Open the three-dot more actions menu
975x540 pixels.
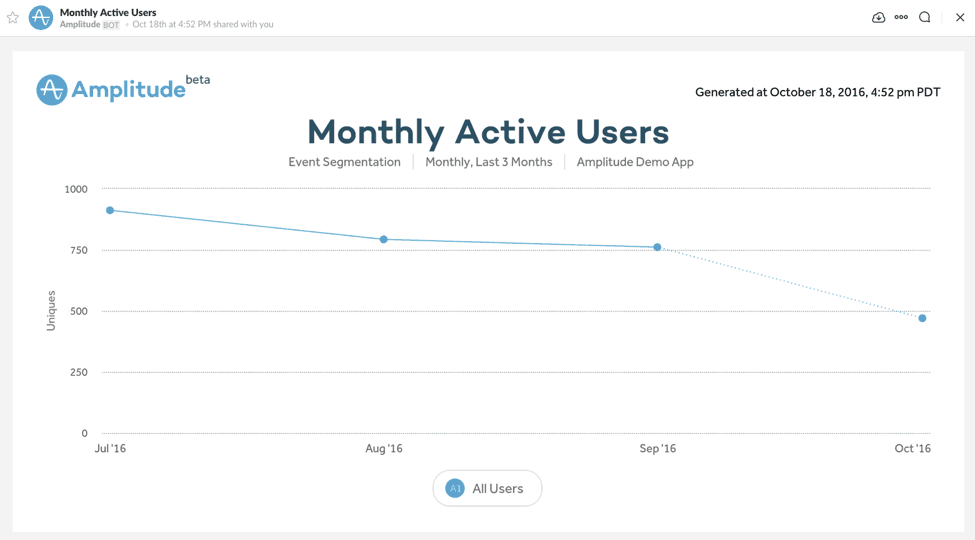(901, 18)
